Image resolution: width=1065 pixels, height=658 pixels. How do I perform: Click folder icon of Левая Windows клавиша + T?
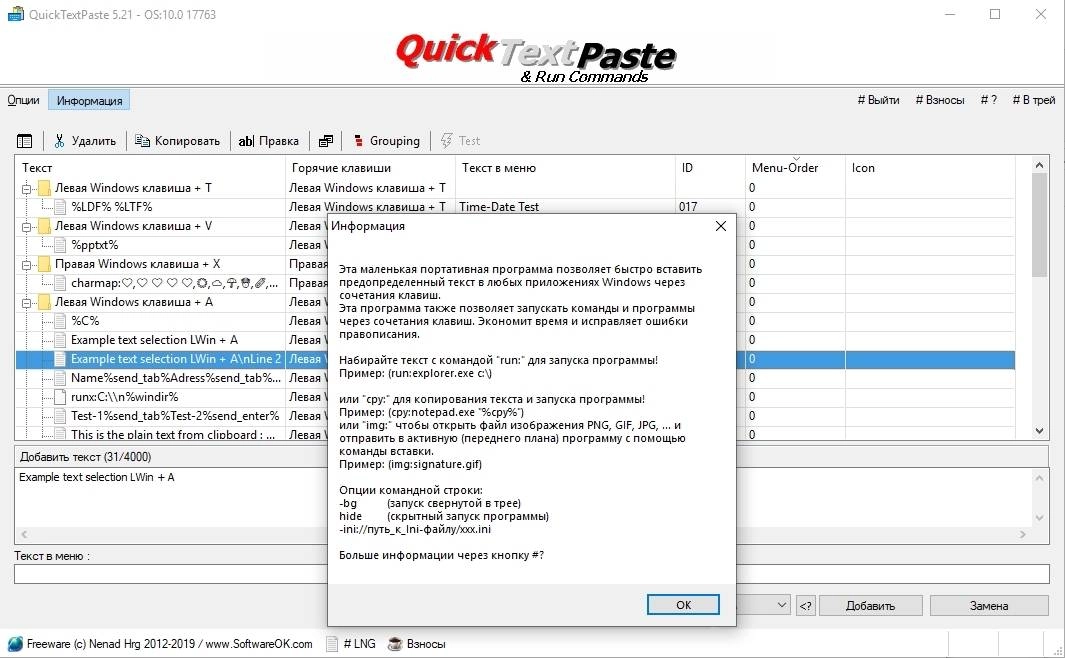click(x=44, y=188)
